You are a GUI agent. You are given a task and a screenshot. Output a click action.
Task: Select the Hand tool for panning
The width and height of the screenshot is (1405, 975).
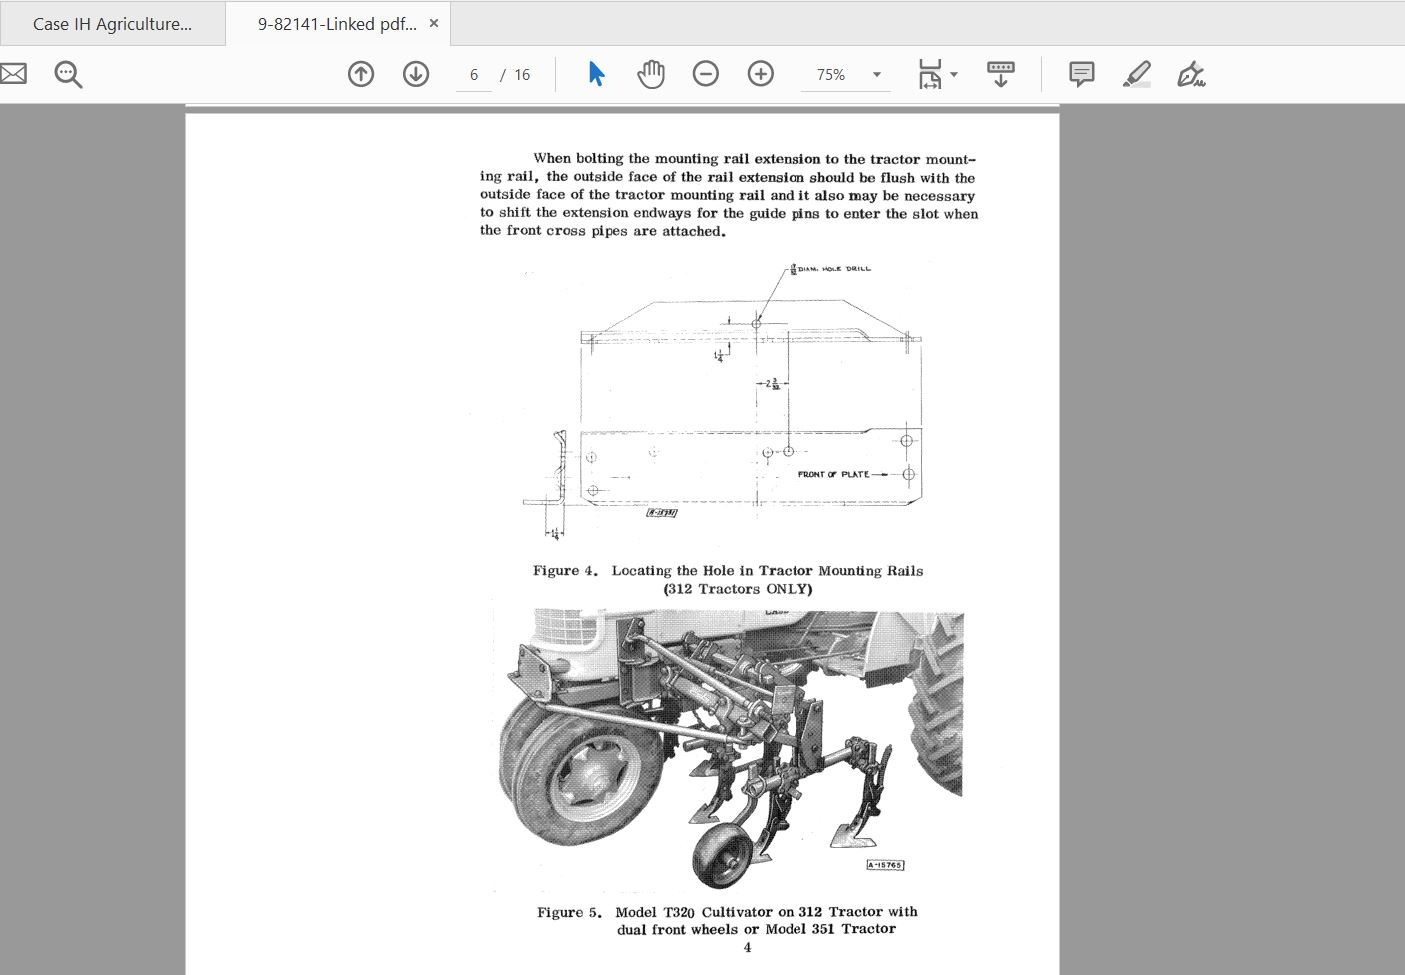[x=650, y=73]
